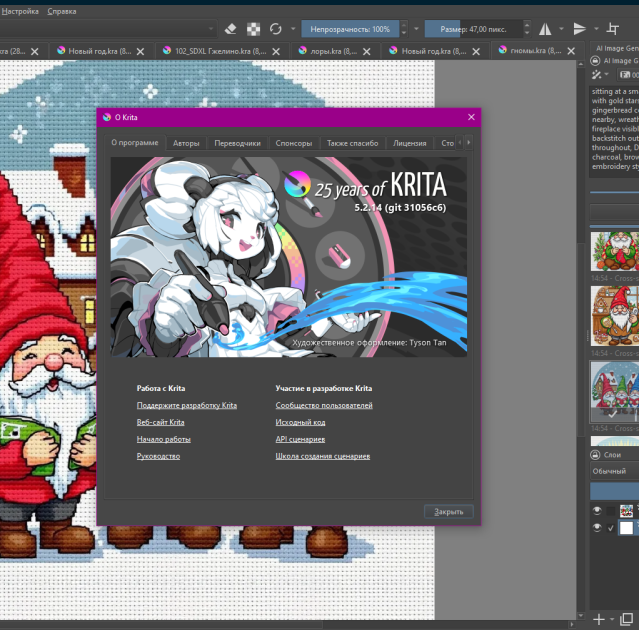This screenshot has height=630, width=639.
Task: Click the AI magic wand workspace icon
Action: (597, 75)
